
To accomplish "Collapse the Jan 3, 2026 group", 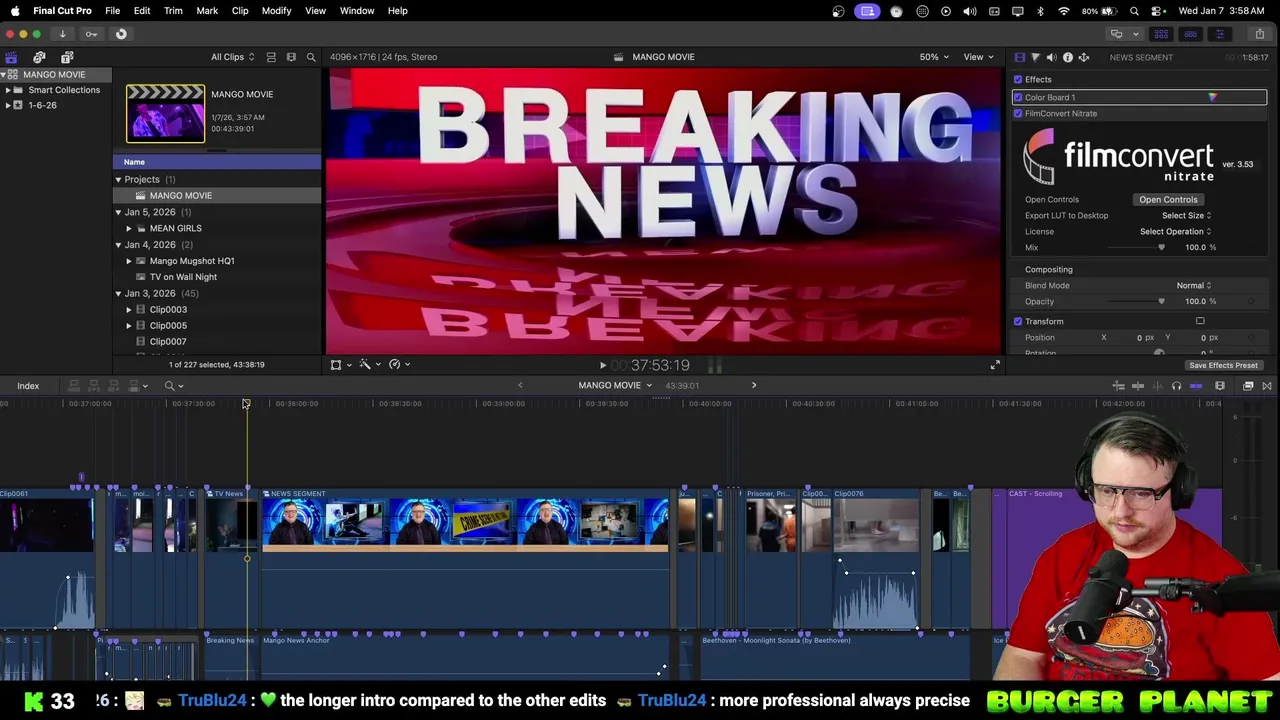I will [118, 294].
